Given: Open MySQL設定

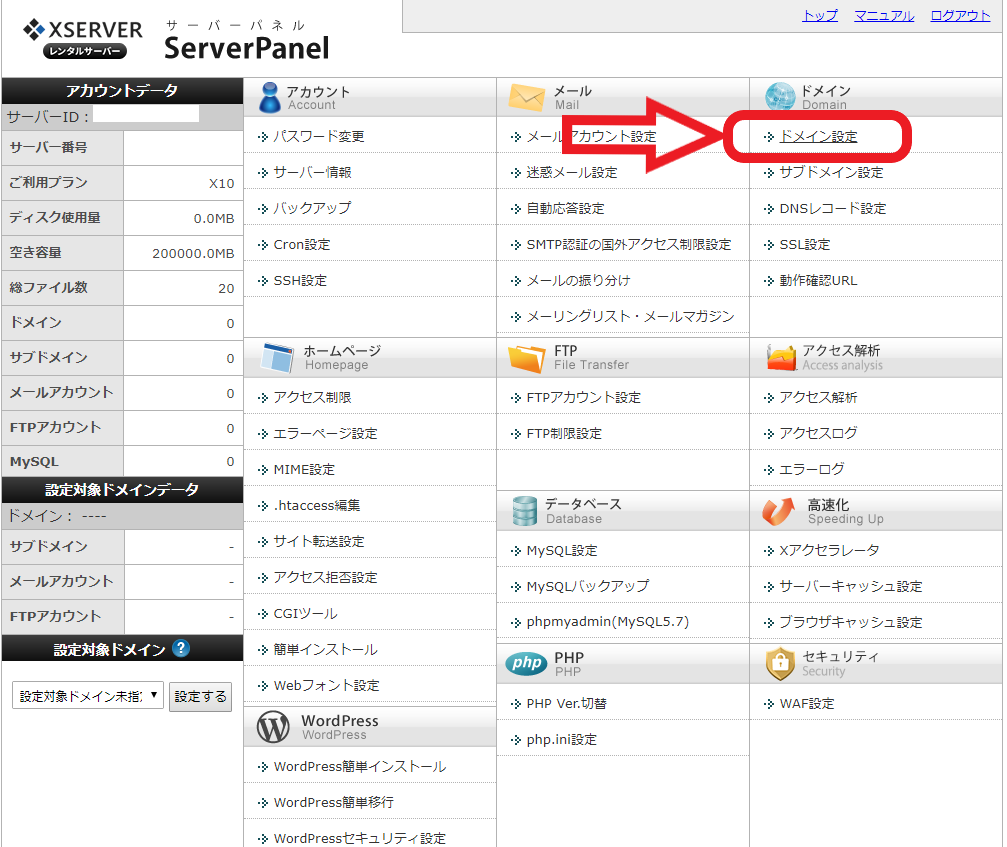Looking at the screenshot, I should [562, 550].
